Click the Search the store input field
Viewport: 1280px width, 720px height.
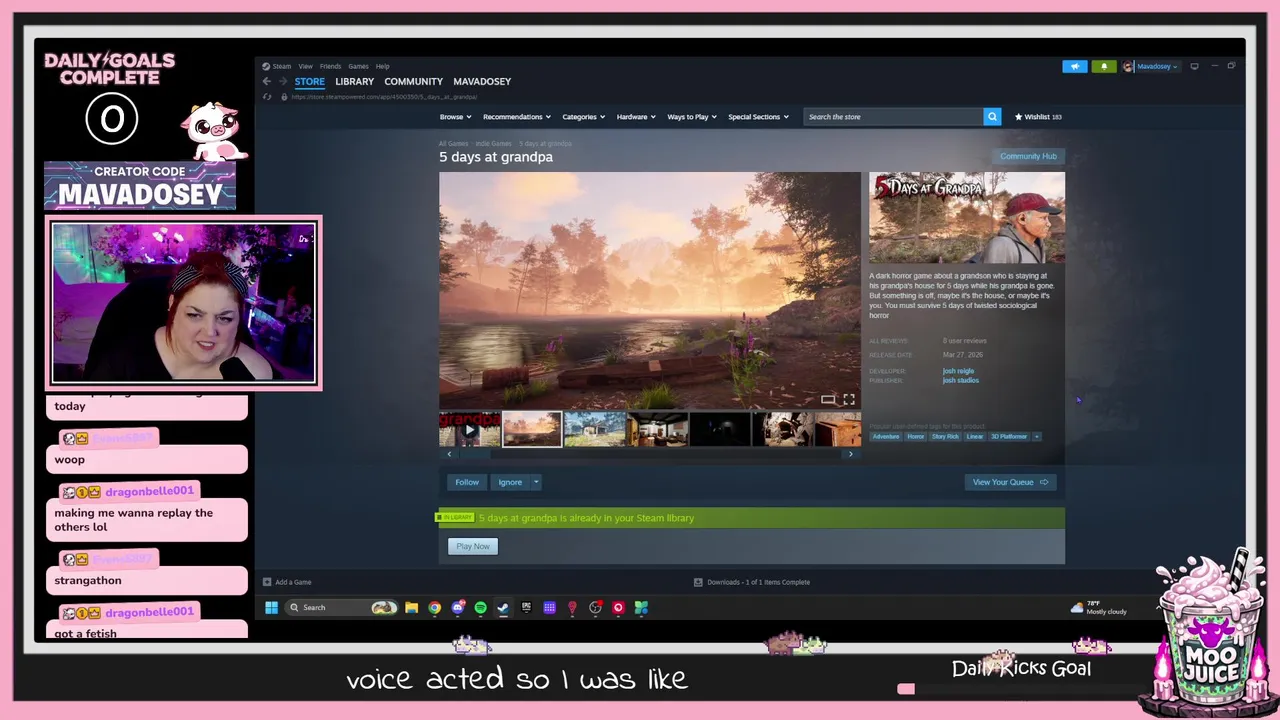pos(894,117)
